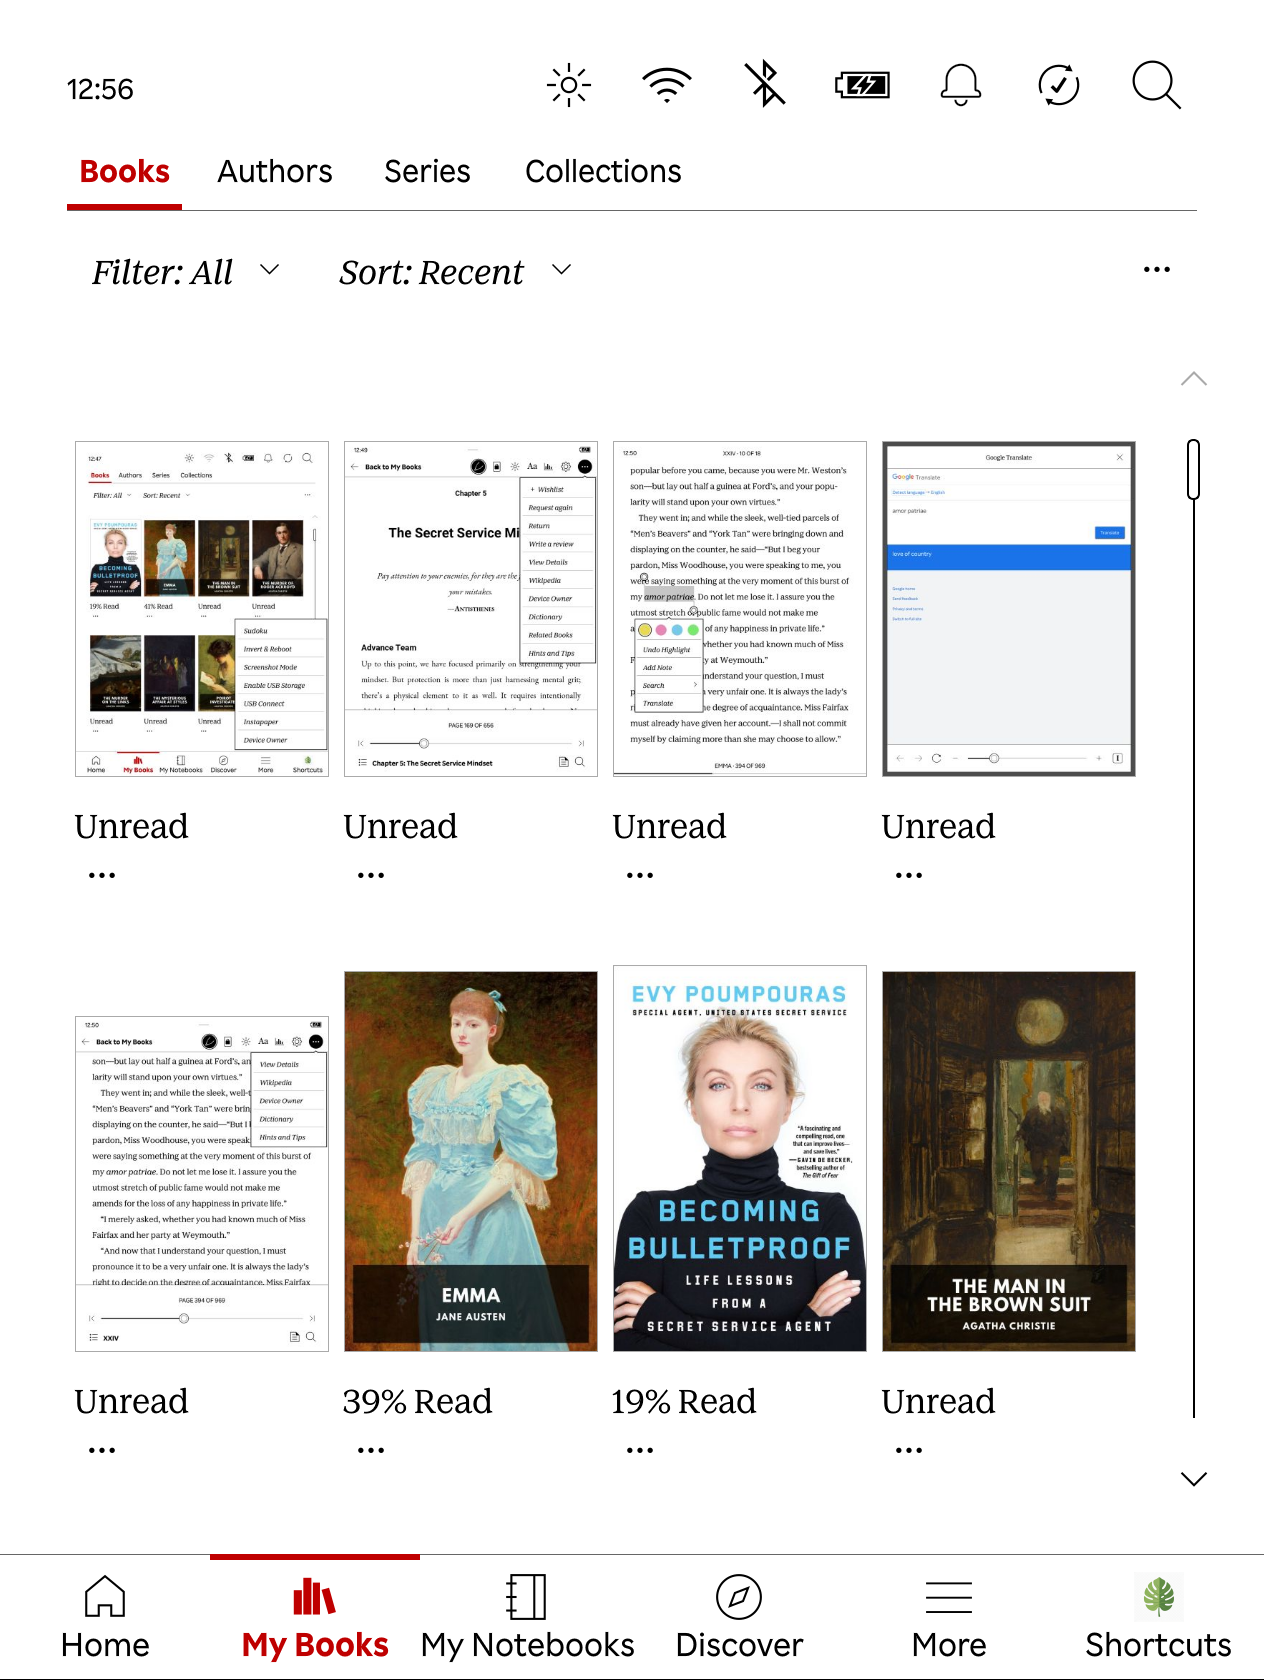Open the Back to My Books screenshot thumbnail
Screen dimensions: 1264x1680
tap(202, 1184)
